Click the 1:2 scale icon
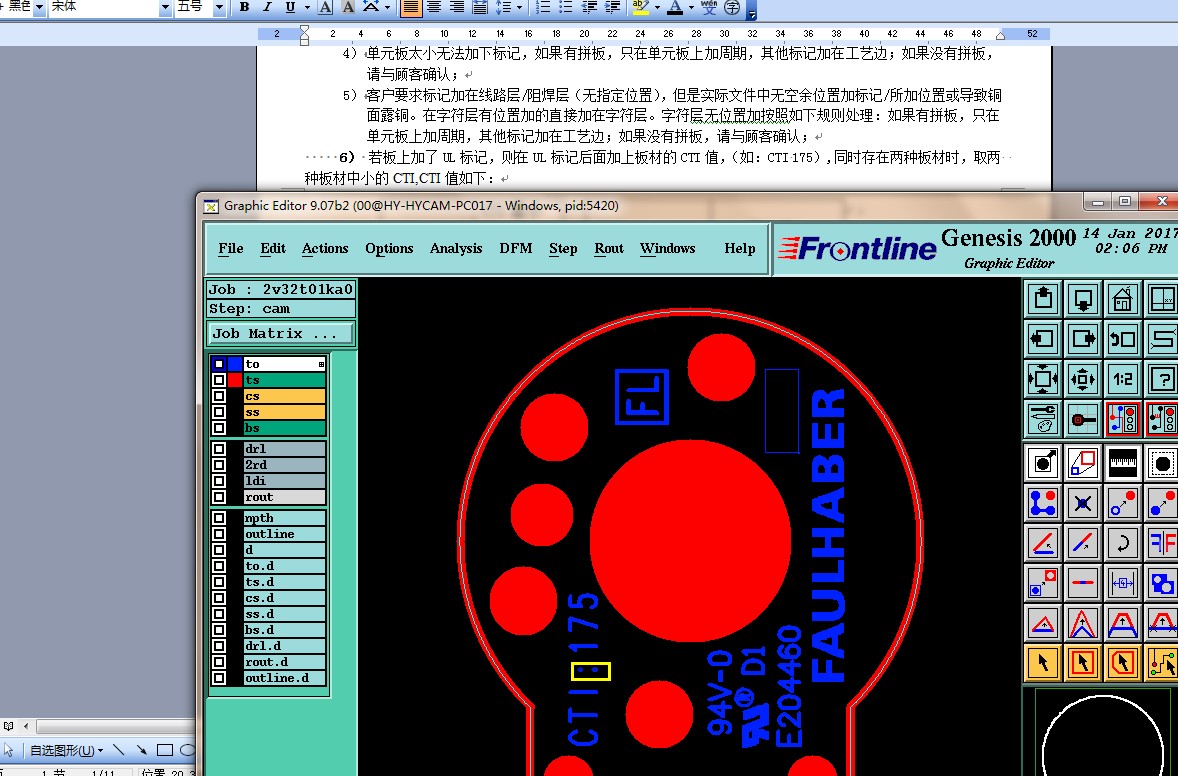 pos(1122,379)
